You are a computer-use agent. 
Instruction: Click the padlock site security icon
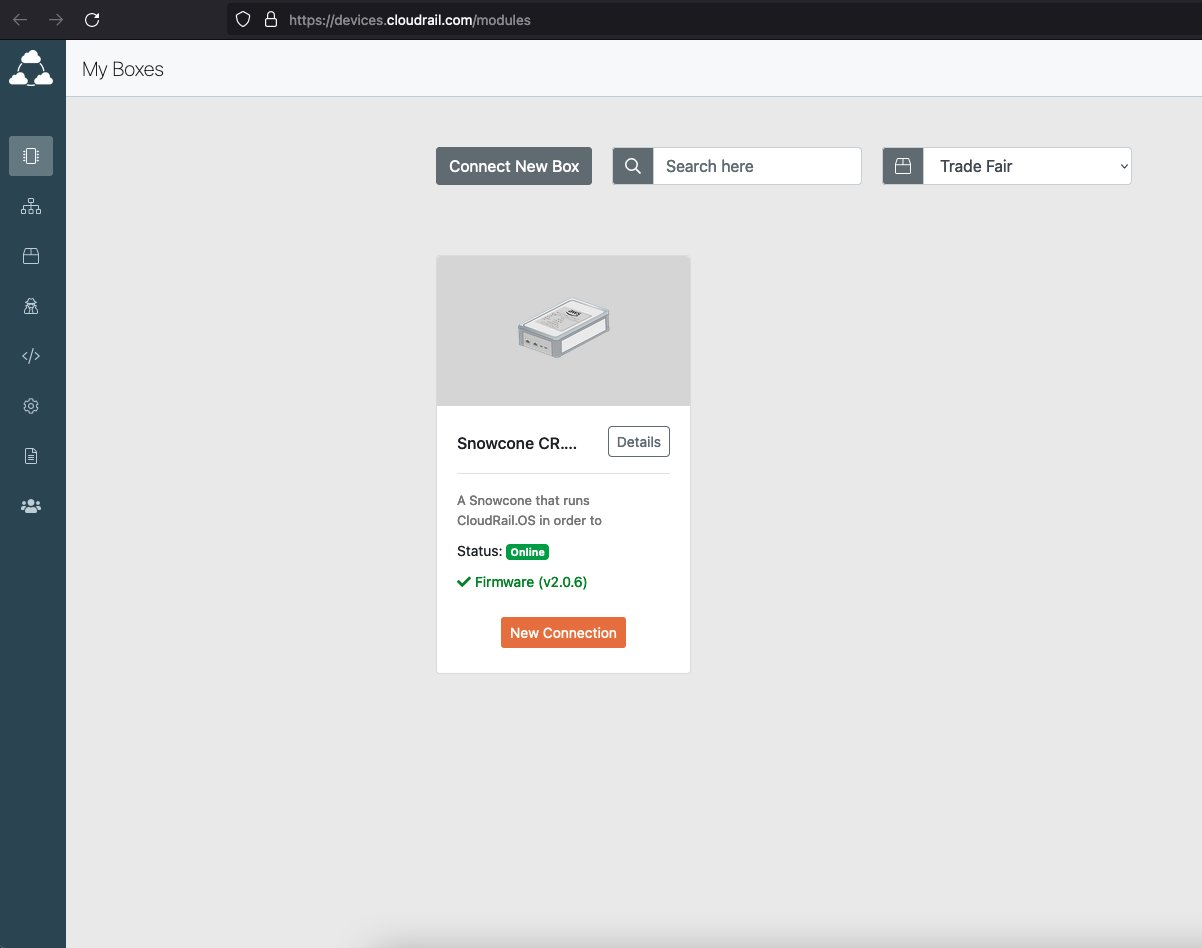(270, 19)
